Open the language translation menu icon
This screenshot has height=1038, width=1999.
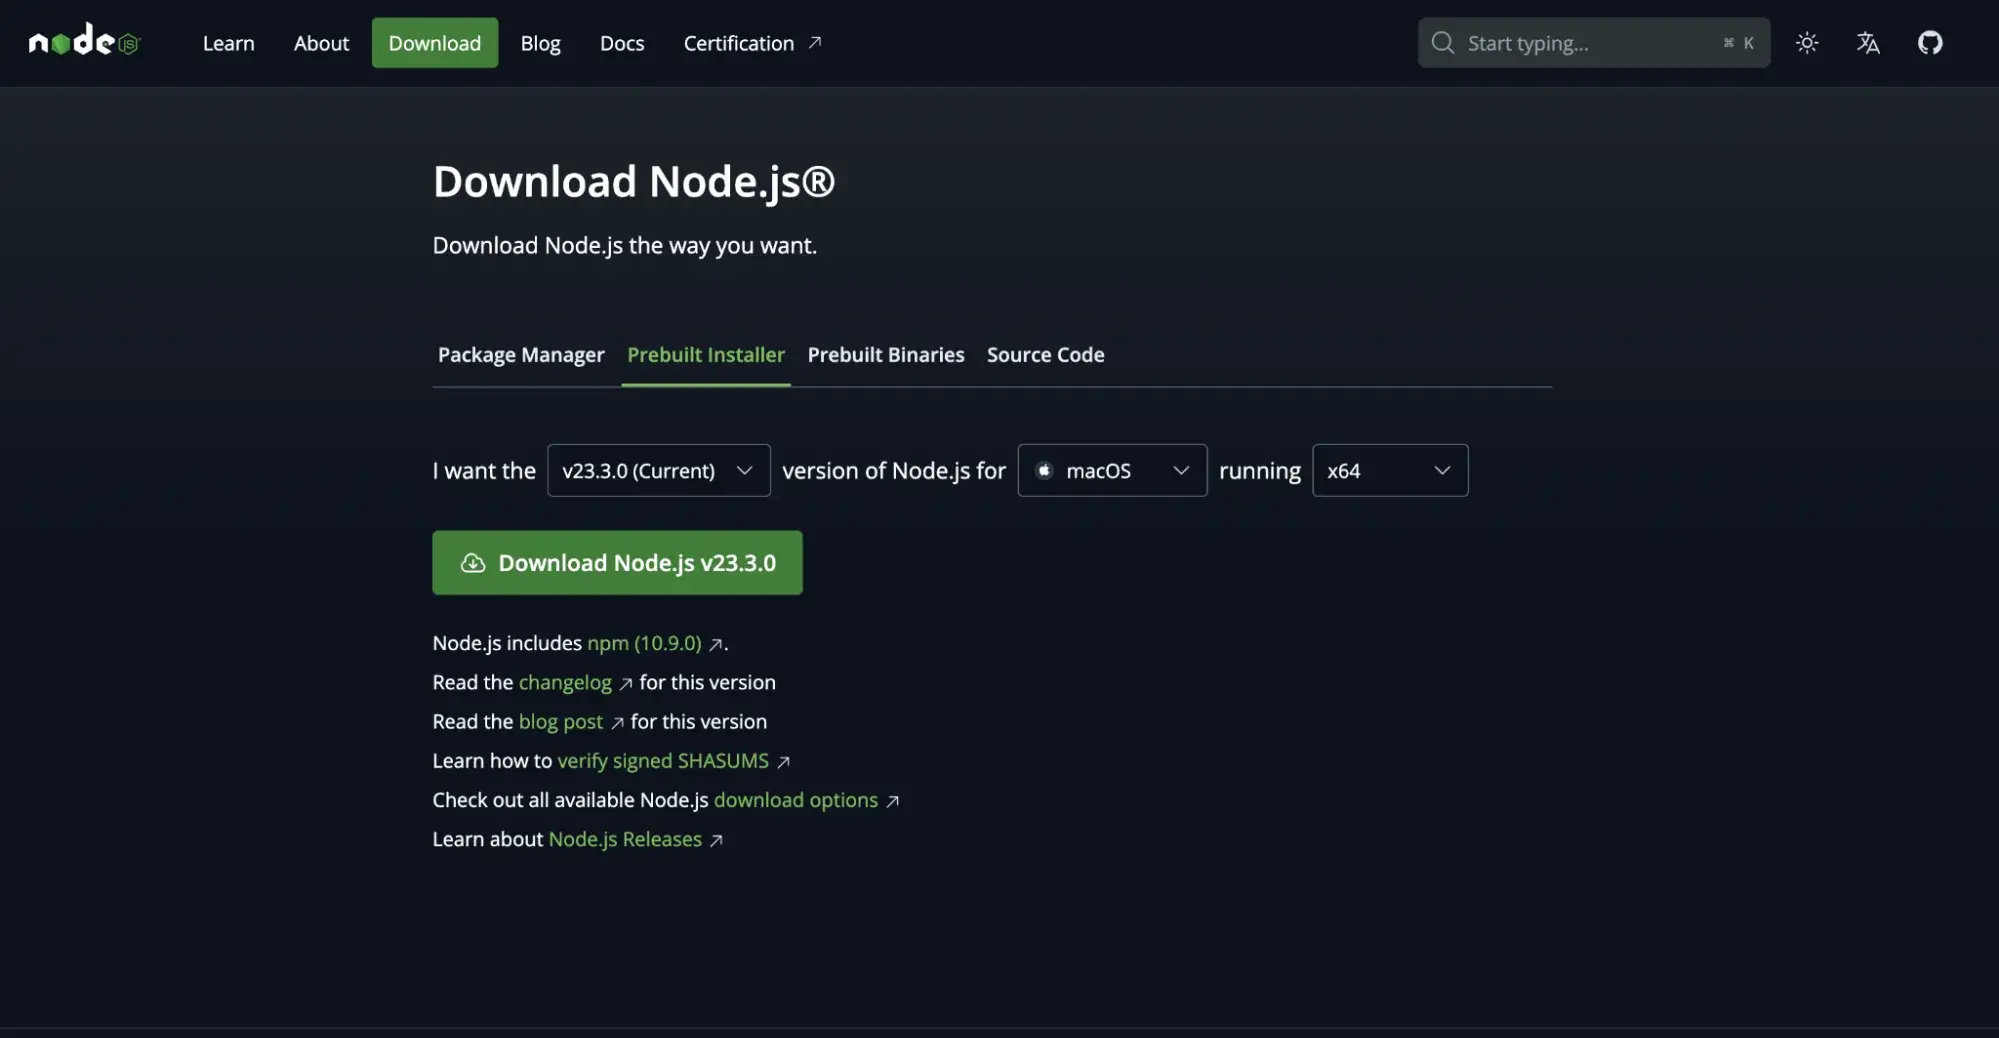coord(1867,43)
